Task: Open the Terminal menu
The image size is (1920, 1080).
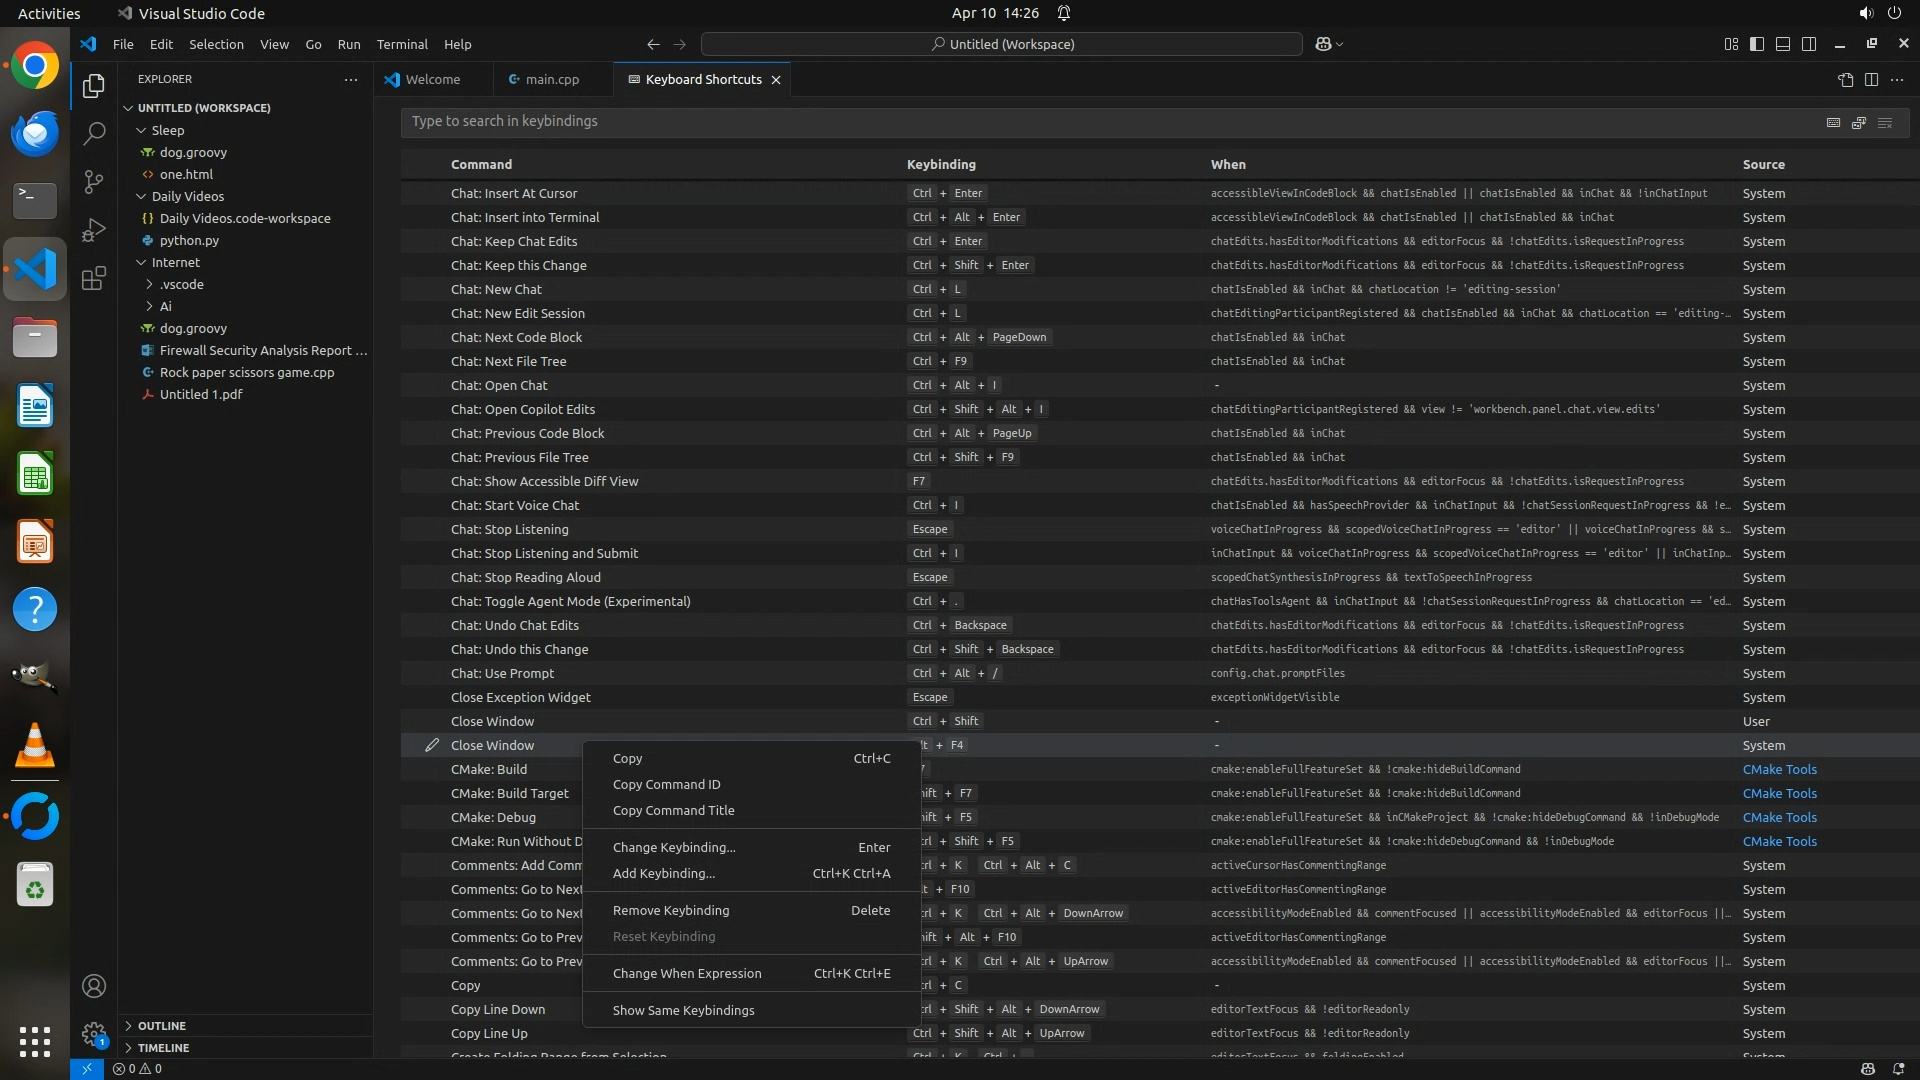Action: [402, 44]
